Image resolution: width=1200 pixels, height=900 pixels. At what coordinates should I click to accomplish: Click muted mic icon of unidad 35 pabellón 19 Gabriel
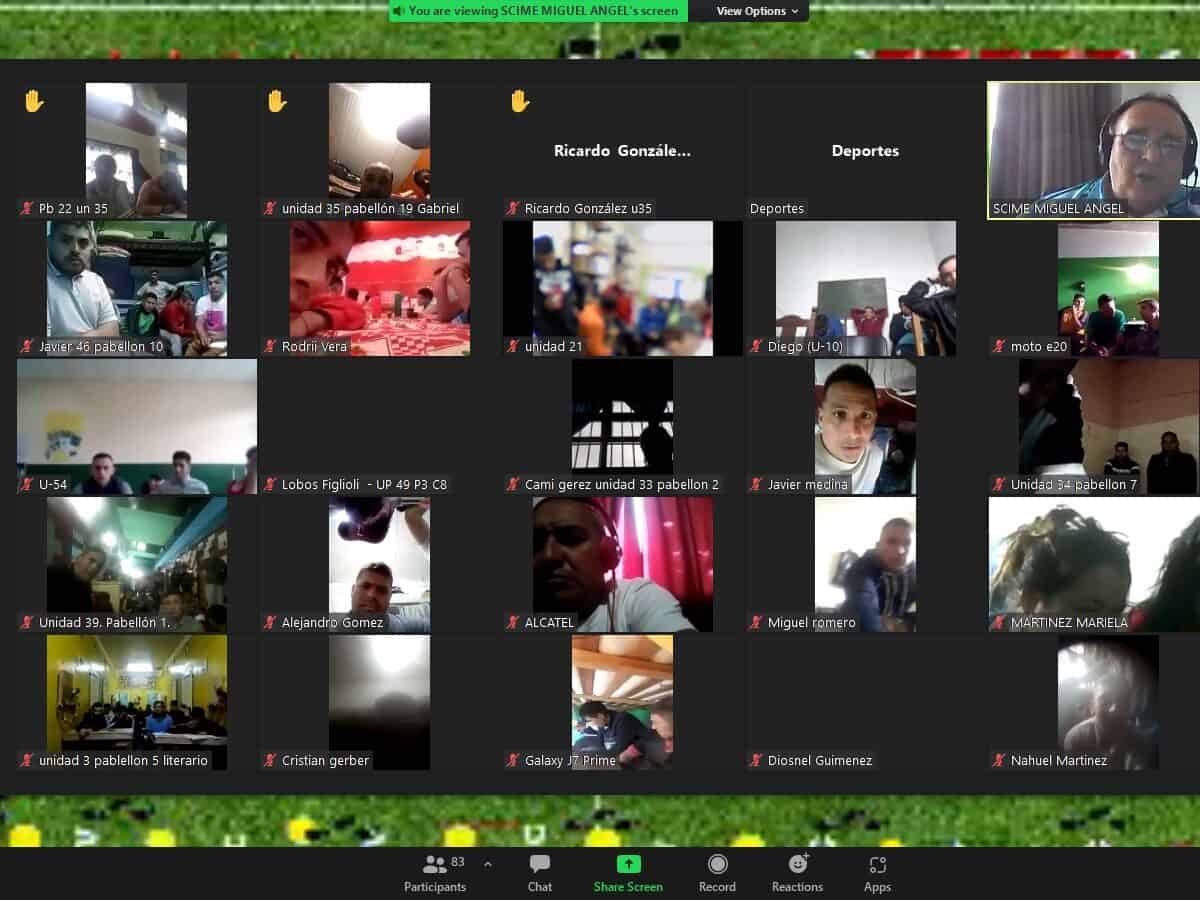[270, 209]
